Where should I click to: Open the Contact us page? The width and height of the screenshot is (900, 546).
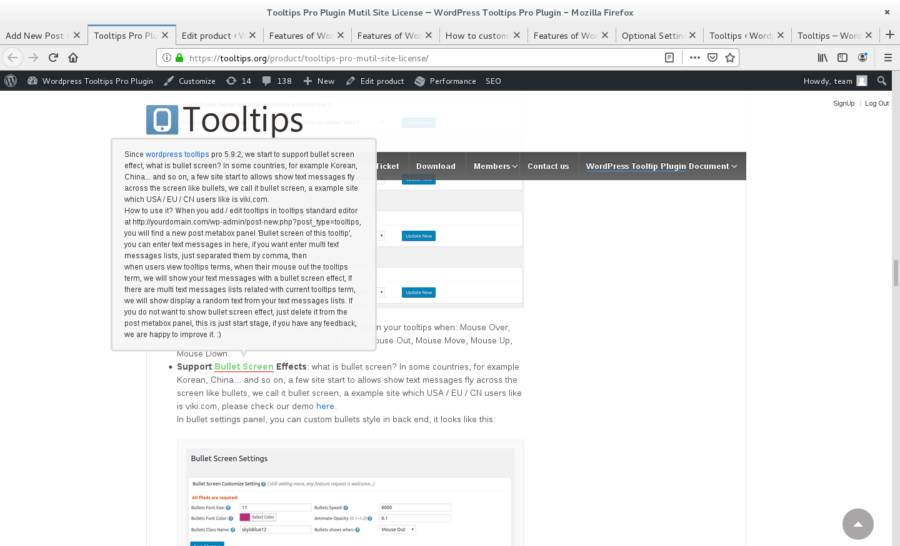(548, 166)
